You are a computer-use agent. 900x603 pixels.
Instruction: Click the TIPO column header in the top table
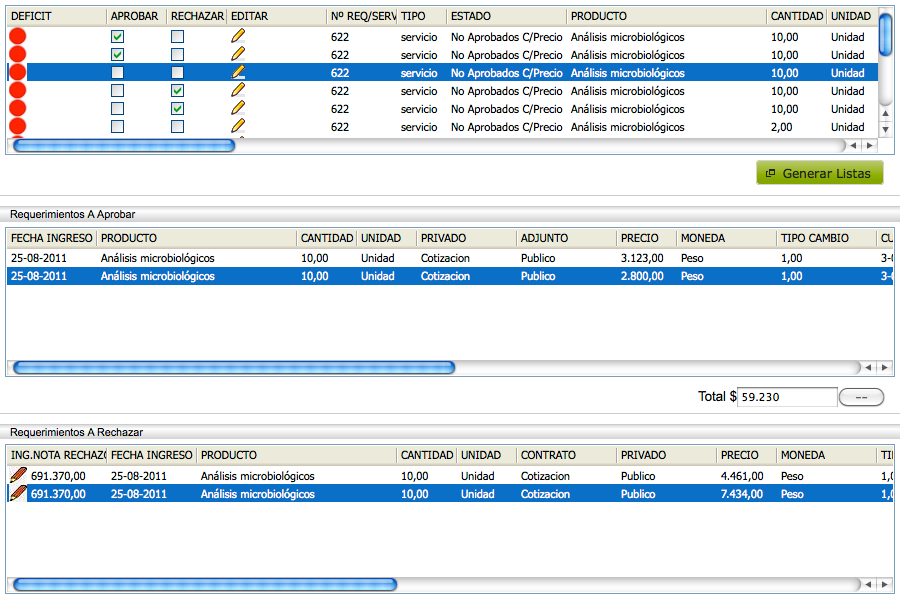(x=422, y=16)
